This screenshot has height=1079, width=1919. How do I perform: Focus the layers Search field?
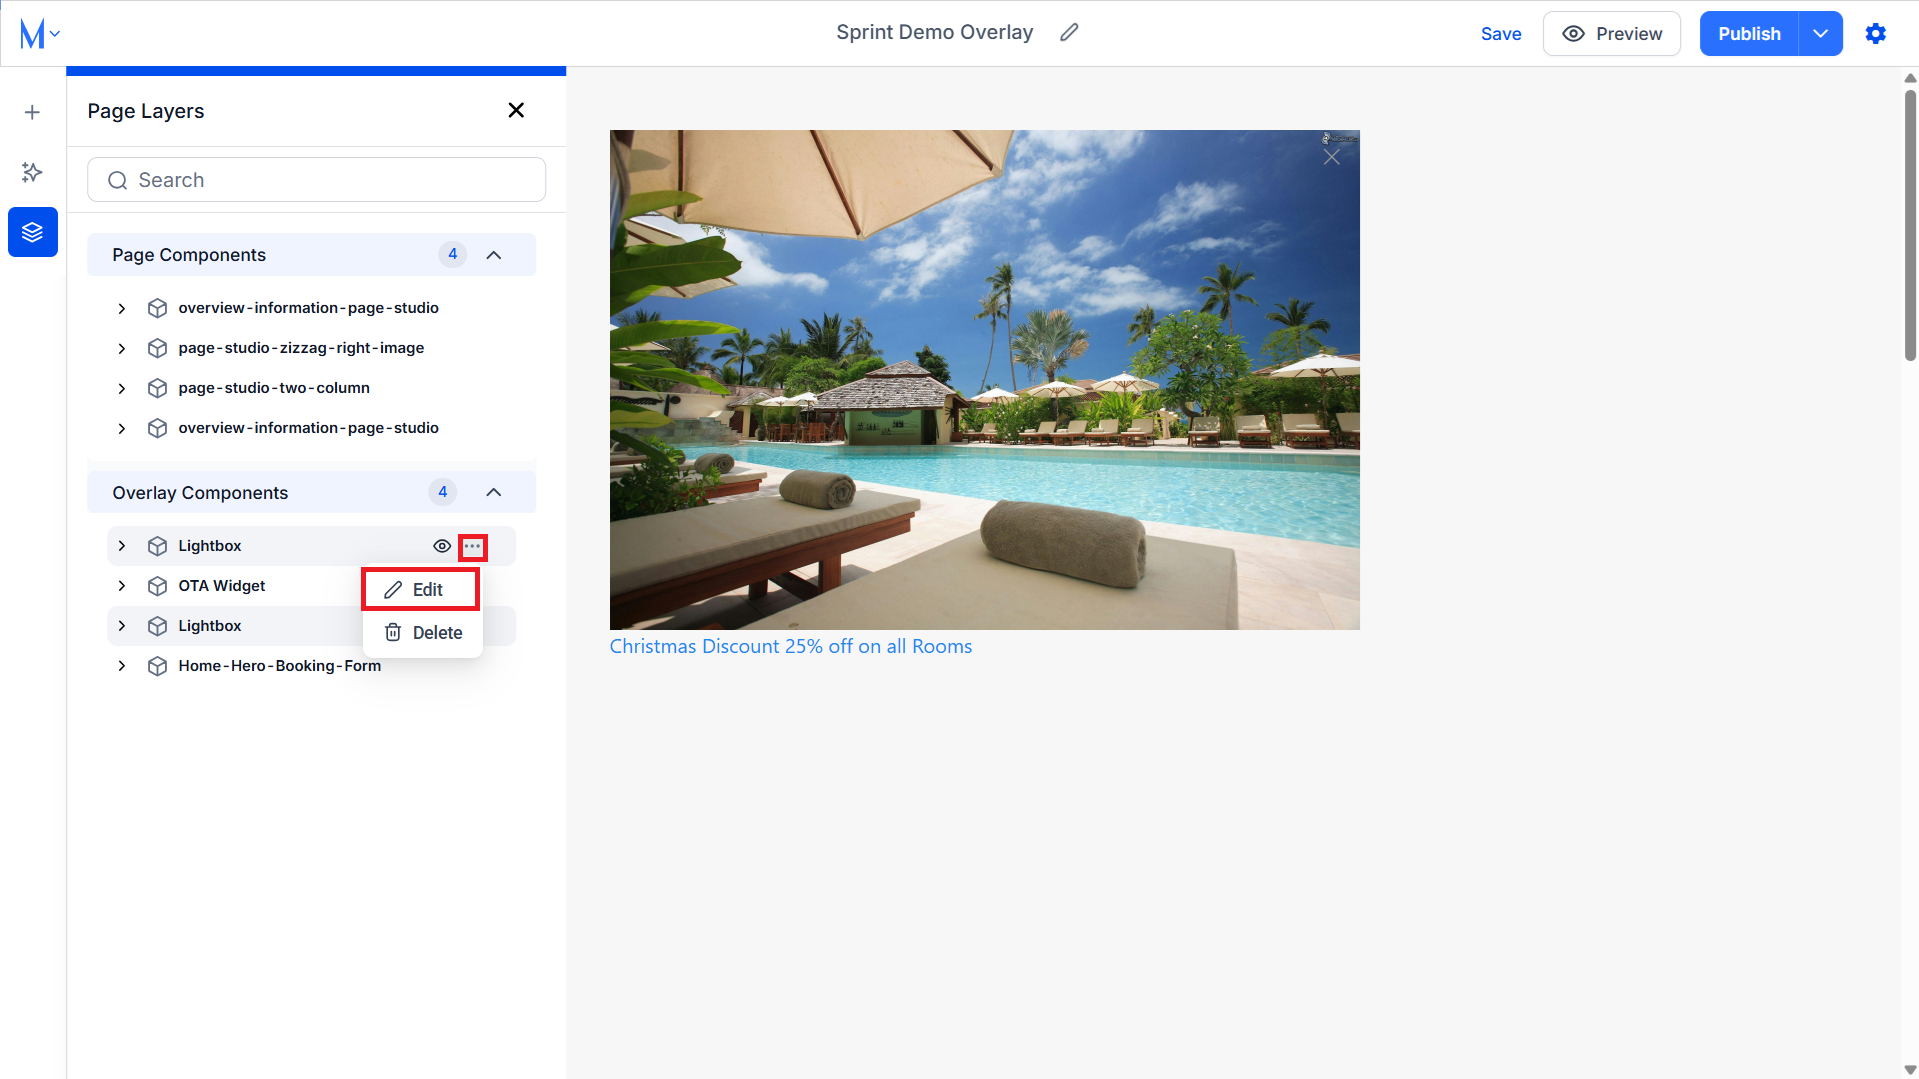pyautogui.click(x=316, y=180)
